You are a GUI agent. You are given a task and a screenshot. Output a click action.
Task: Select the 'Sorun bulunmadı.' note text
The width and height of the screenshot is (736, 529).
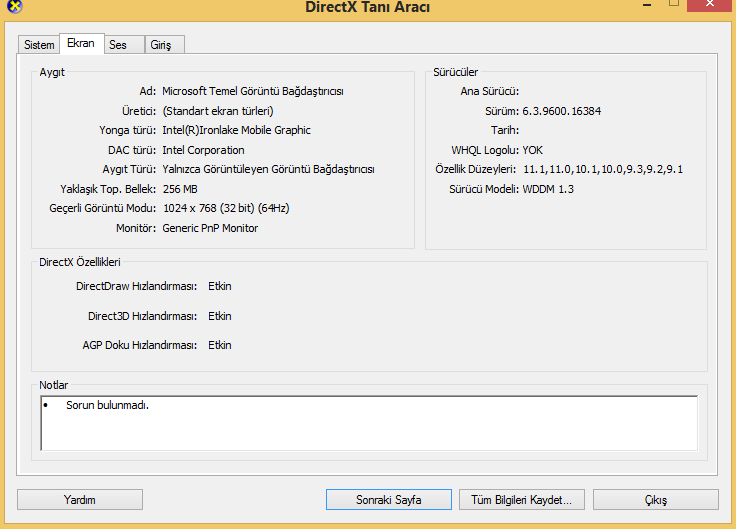click(107, 405)
